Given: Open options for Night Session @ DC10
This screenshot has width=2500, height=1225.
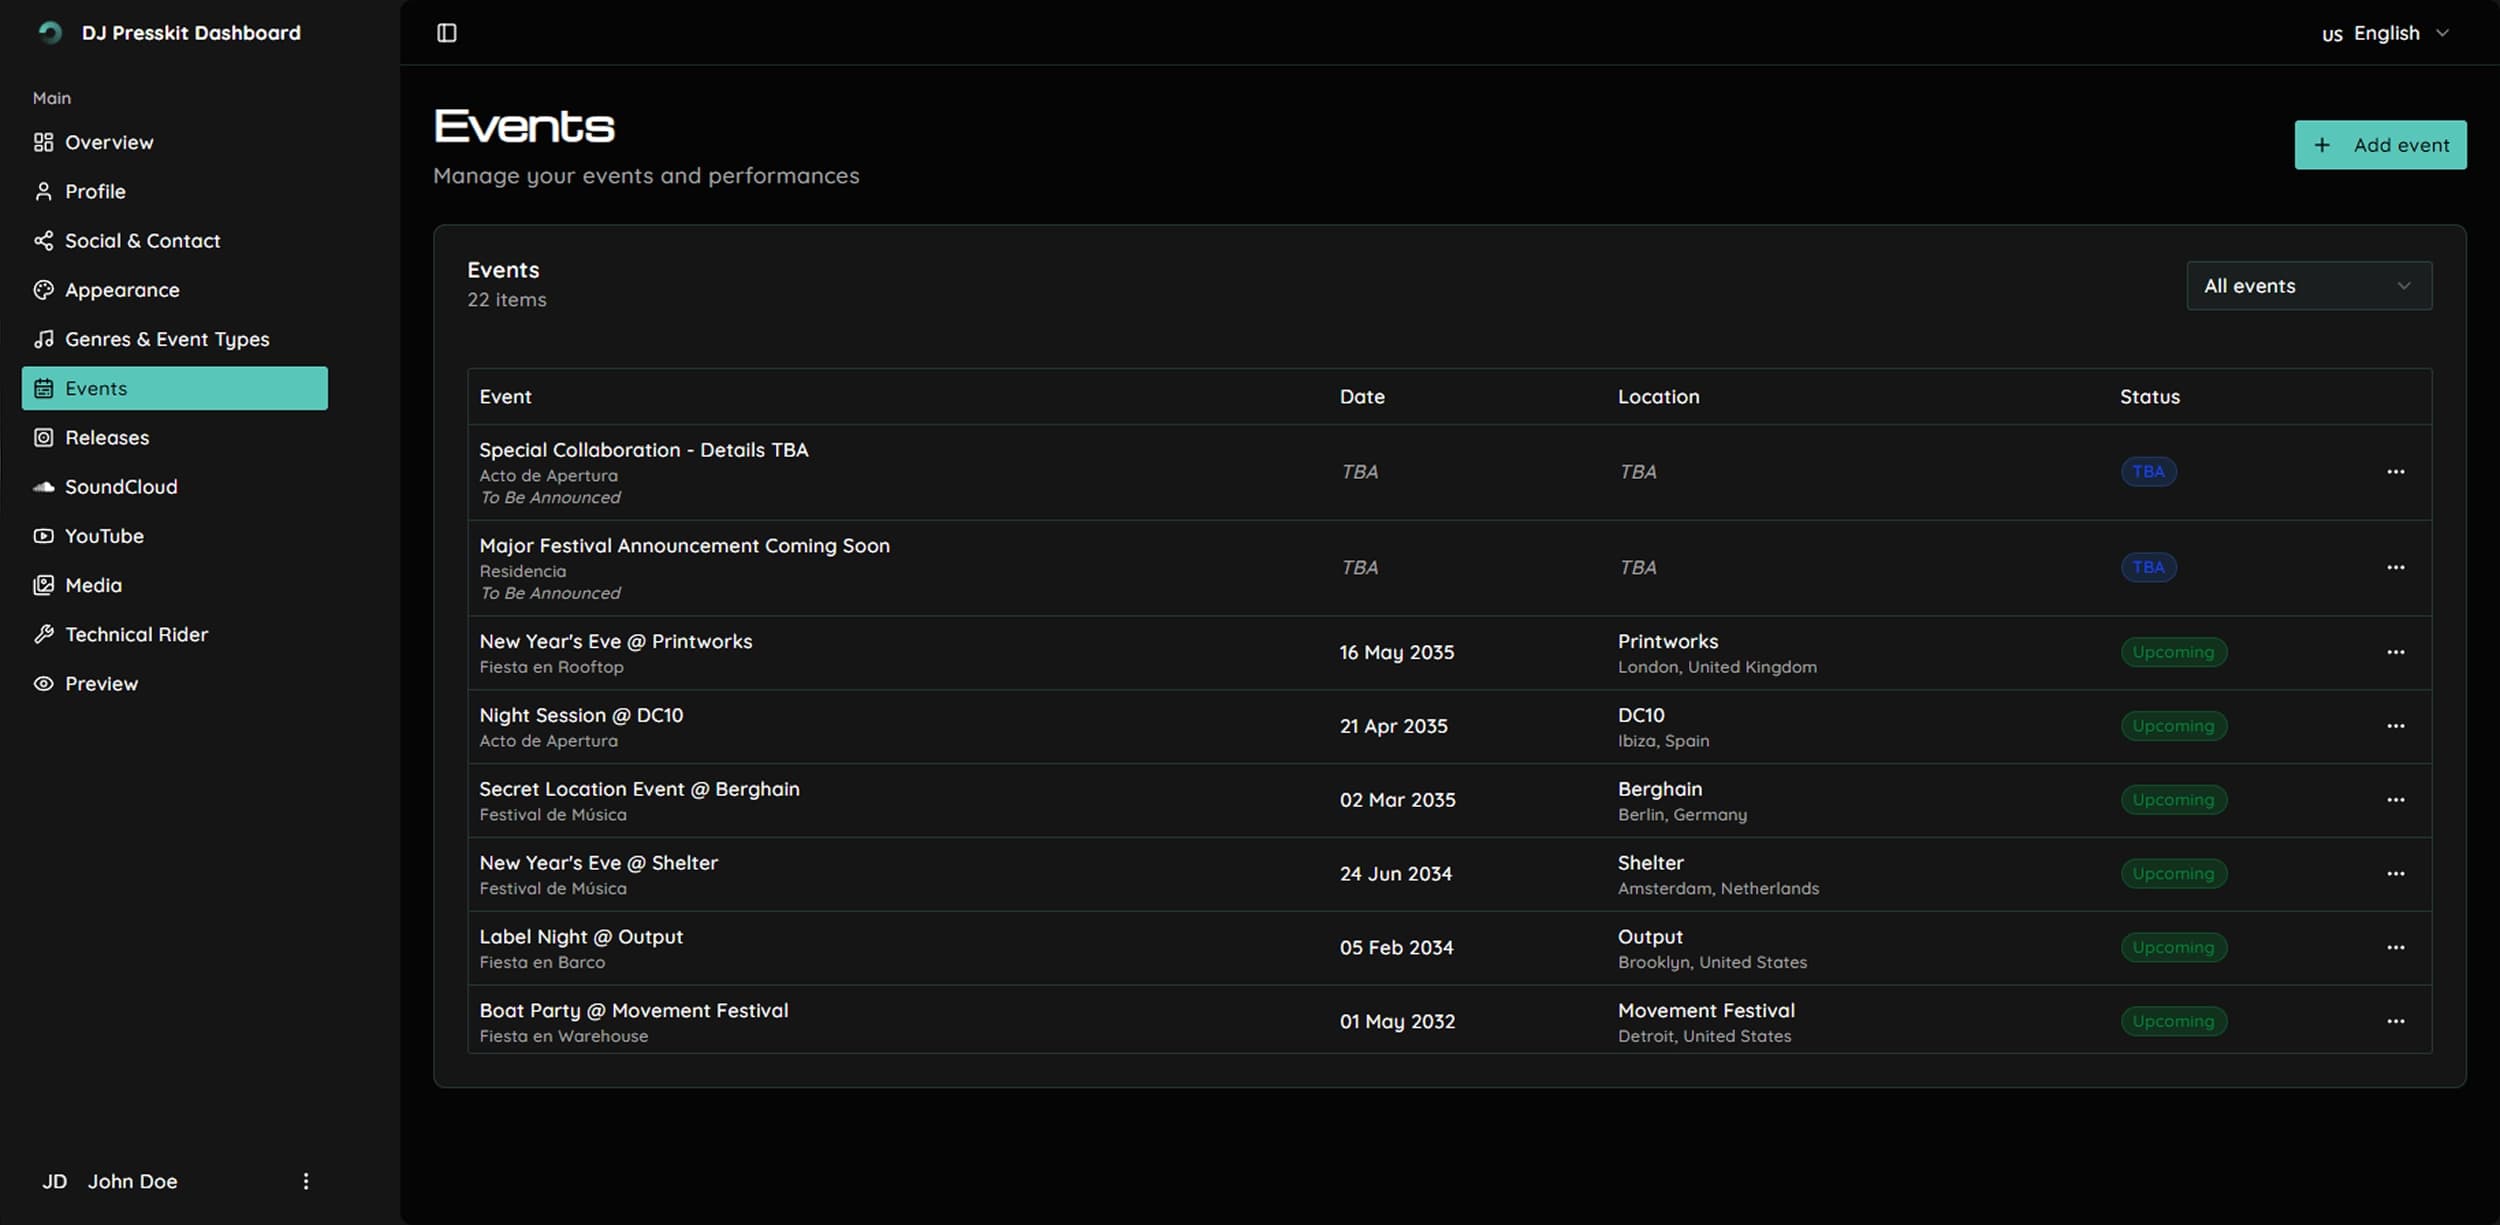Looking at the screenshot, I should click(x=2397, y=725).
